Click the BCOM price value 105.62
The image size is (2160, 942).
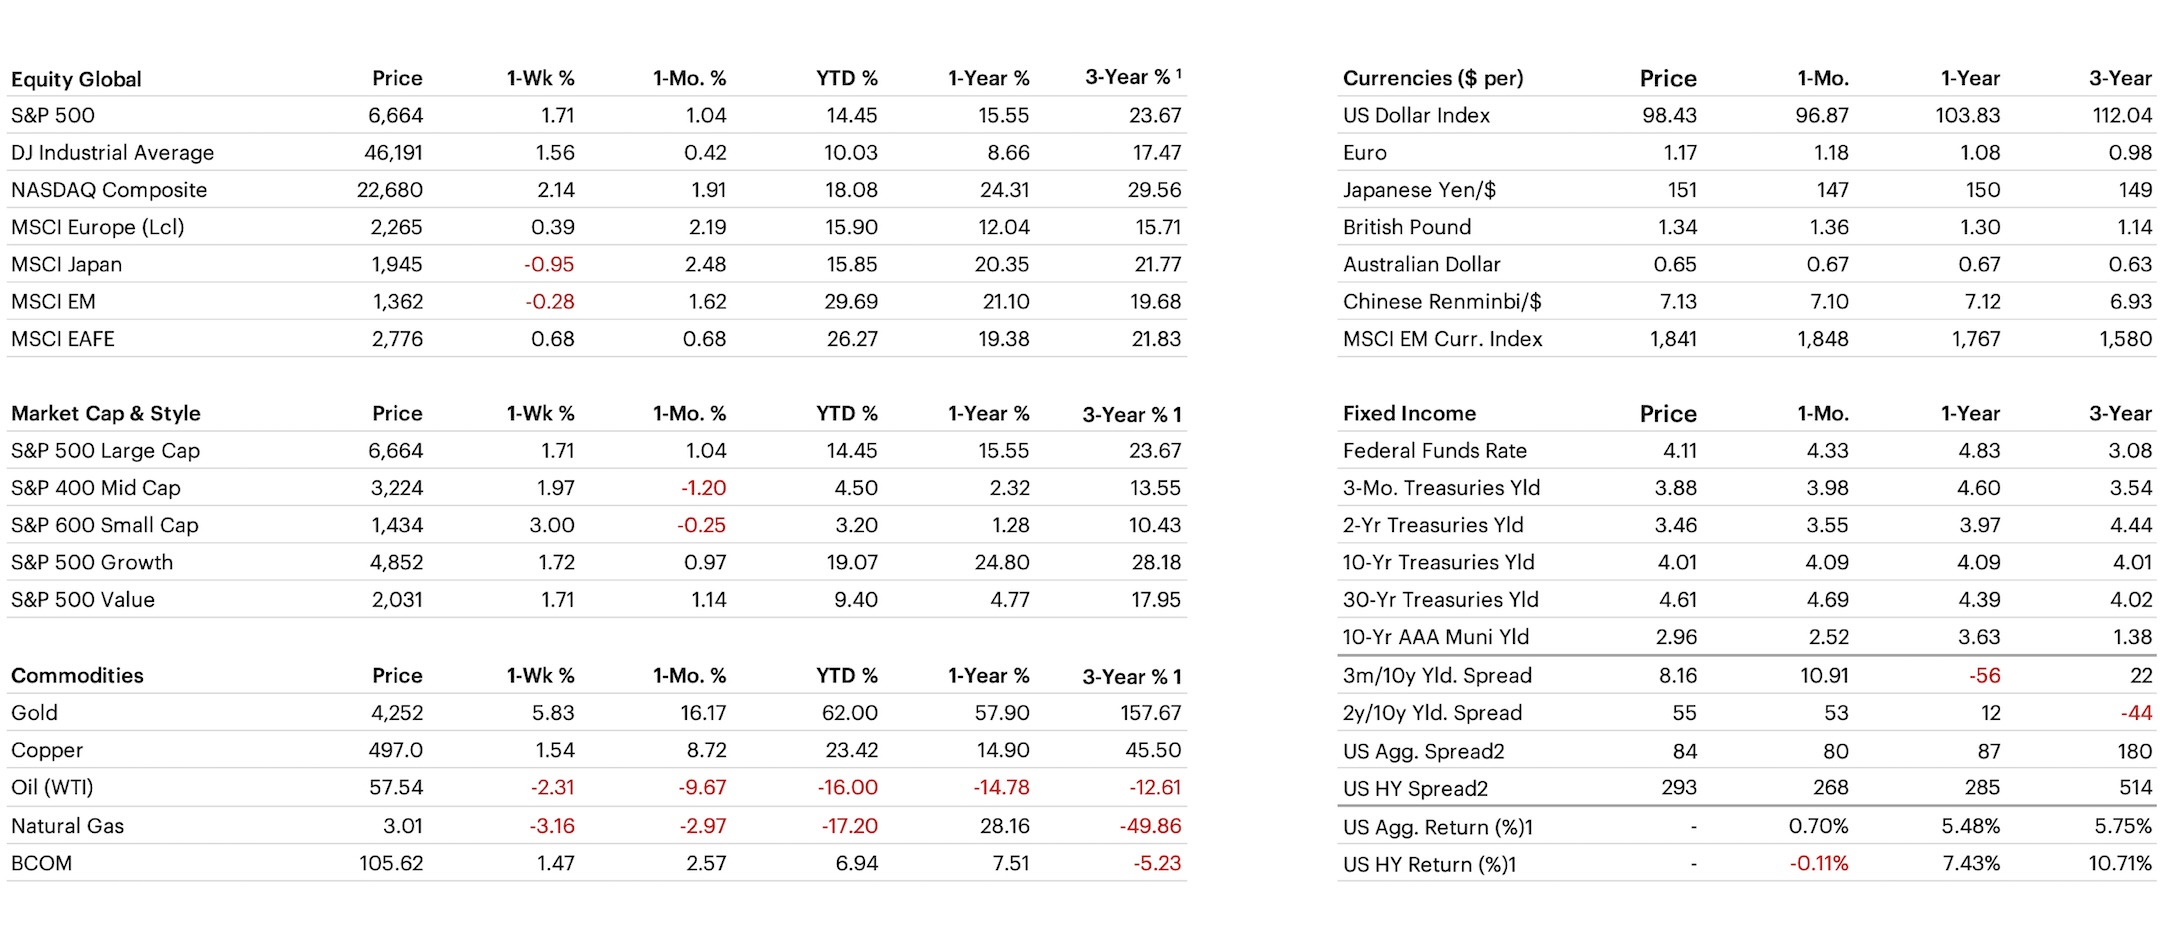391,863
